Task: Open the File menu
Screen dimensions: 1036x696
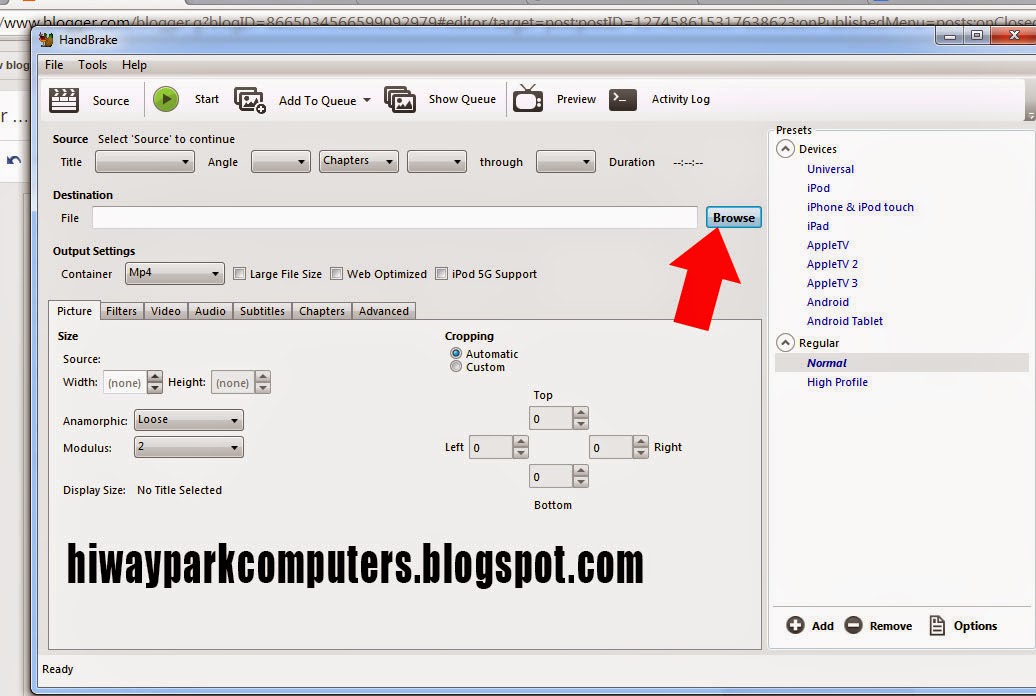Action: pos(54,65)
